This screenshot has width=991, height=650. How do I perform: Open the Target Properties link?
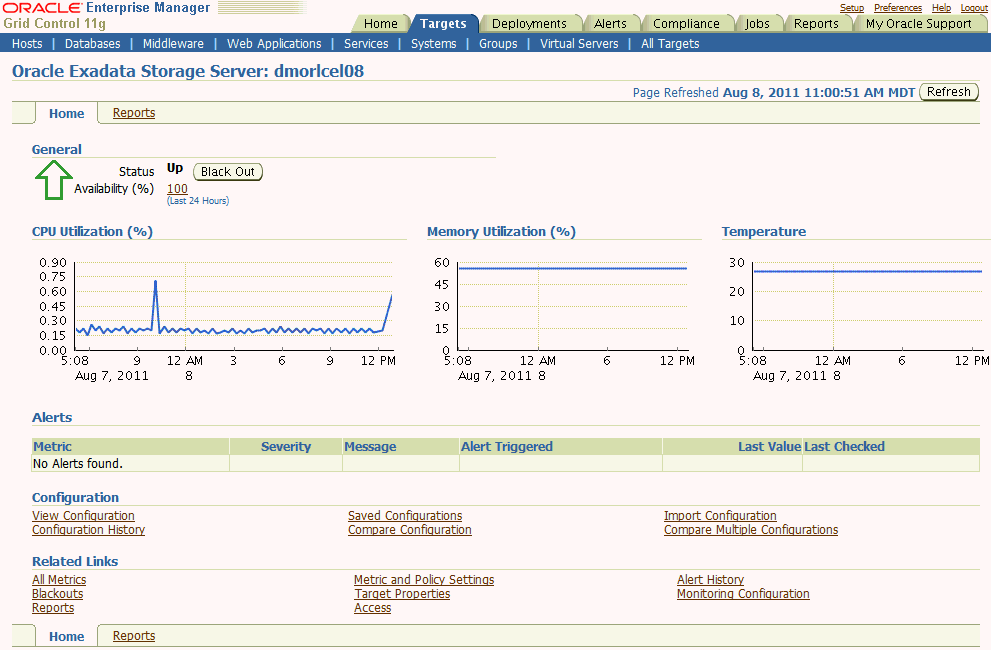point(402,594)
